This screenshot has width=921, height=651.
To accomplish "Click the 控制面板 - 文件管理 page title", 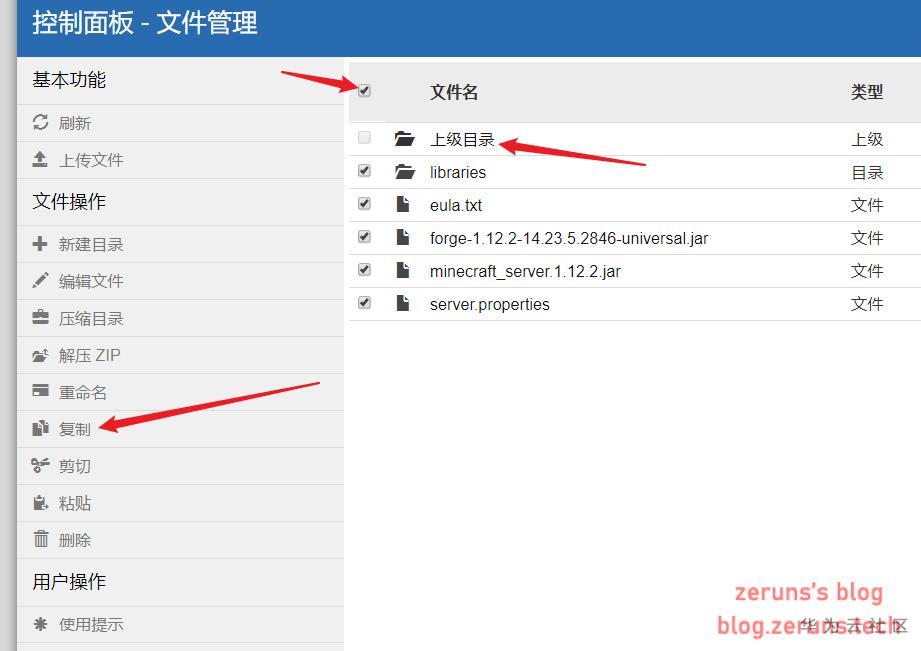I will coord(144,23).
